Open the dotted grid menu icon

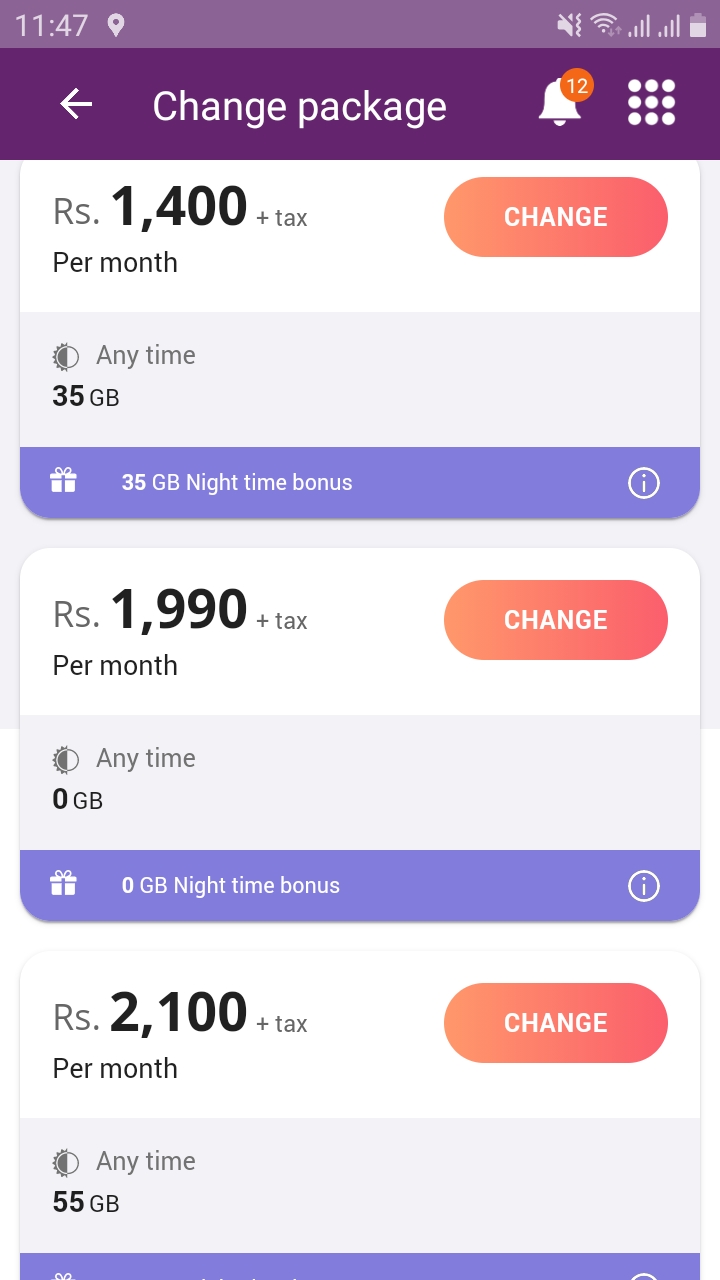click(x=651, y=103)
